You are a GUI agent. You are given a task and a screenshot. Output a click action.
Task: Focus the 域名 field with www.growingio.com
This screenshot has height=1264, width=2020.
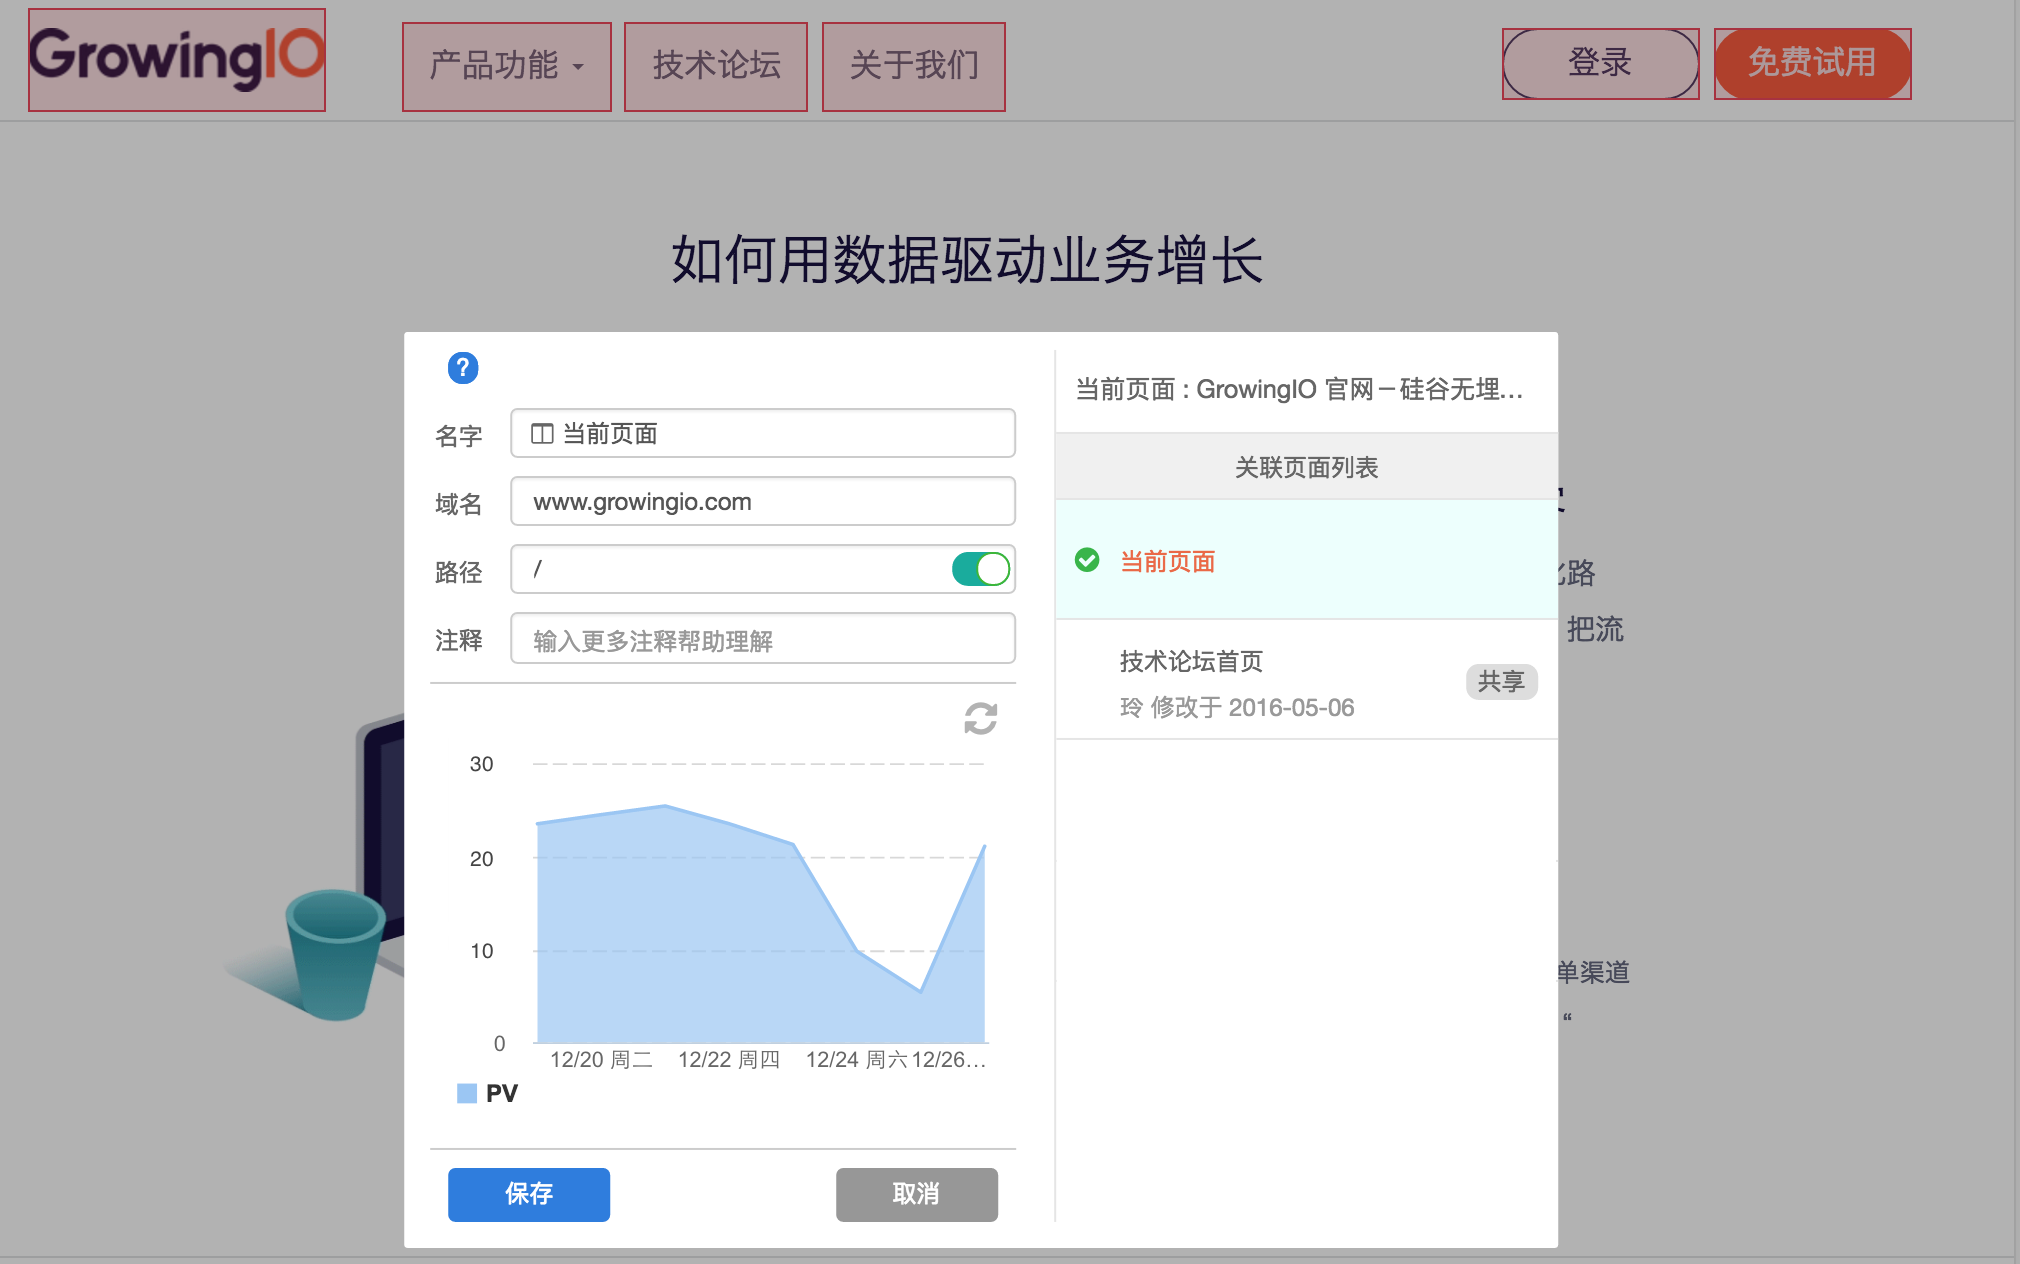(x=763, y=501)
